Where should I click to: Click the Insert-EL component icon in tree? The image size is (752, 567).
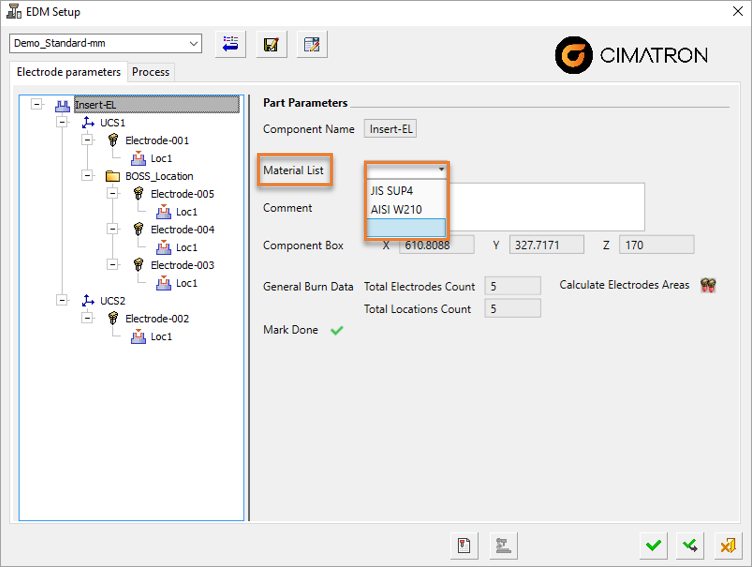click(x=62, y=105)
